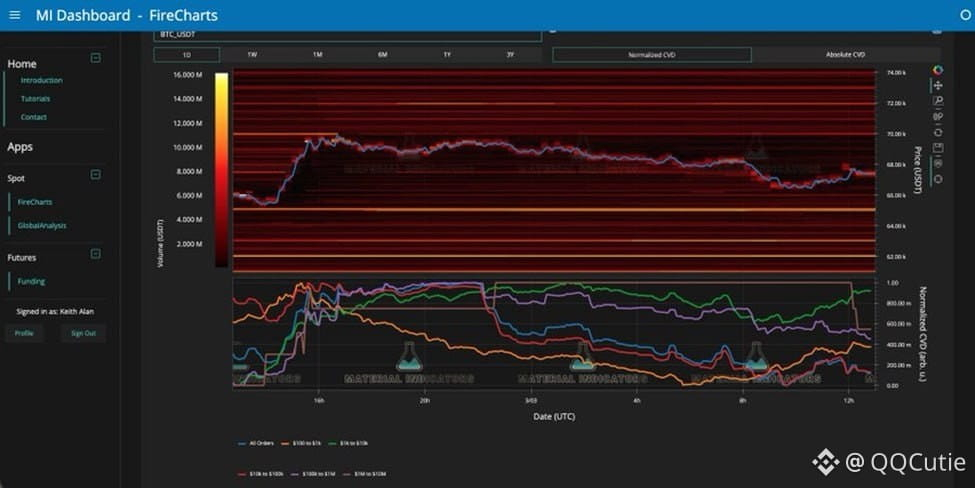The width and height of the screenshot is (975, 488).
Task: Click the 'Signed in as: Keith Alan' text
Action: 55,311
